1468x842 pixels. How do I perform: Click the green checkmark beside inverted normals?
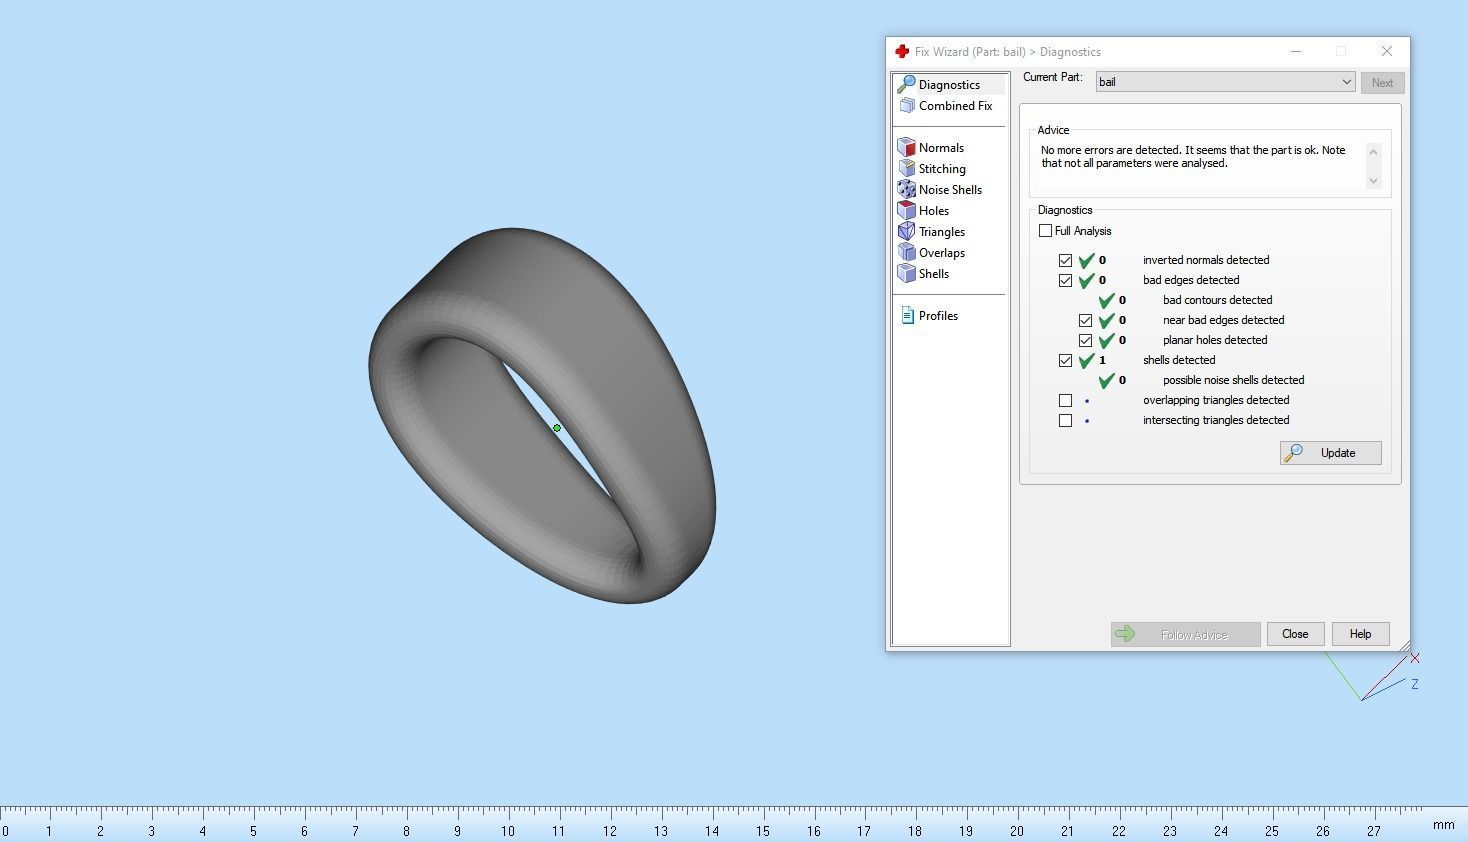coord(1087,260)
